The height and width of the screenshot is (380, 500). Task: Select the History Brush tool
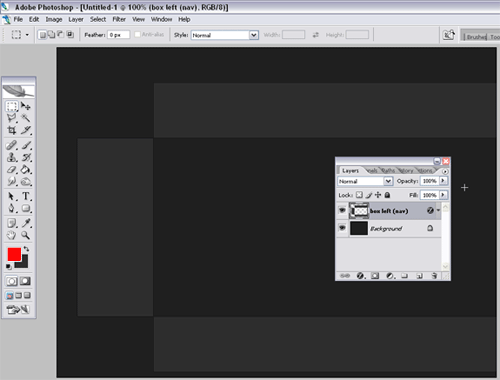[26, 157]
